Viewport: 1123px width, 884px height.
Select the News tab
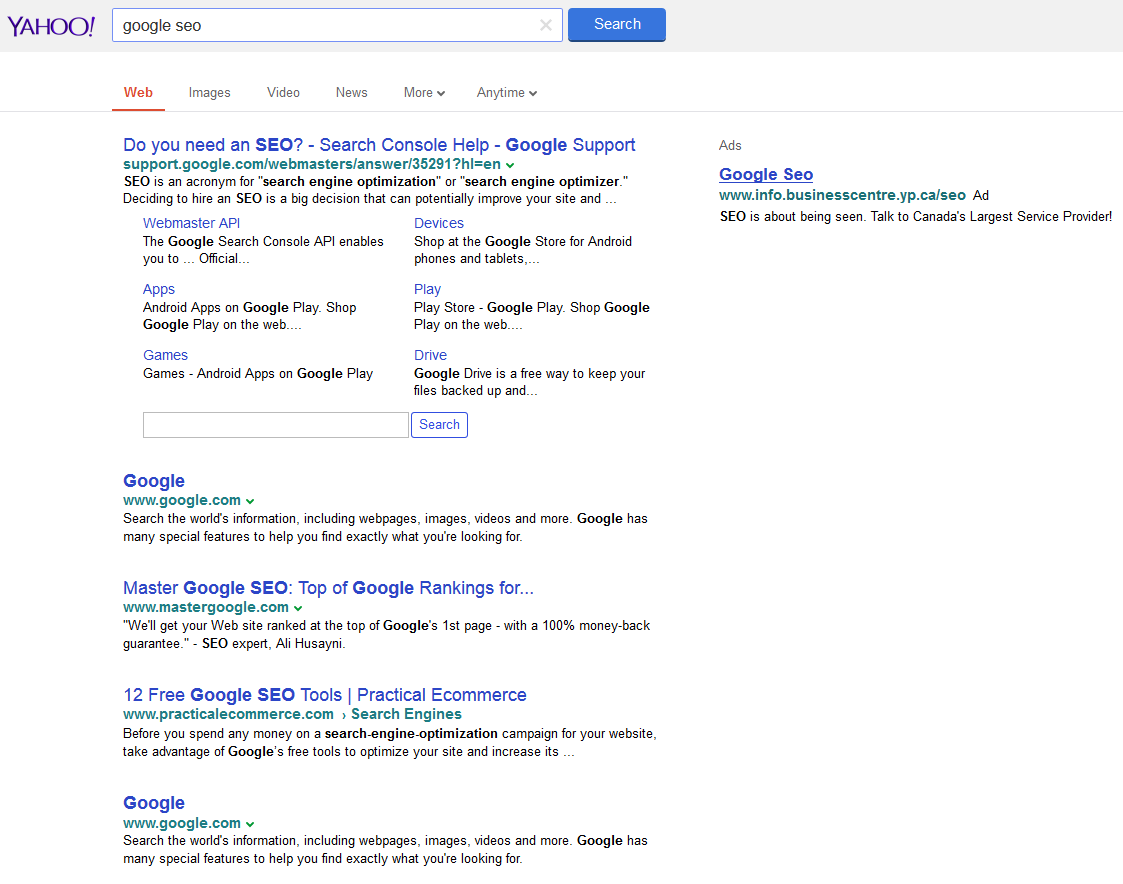tap(351, 93)
